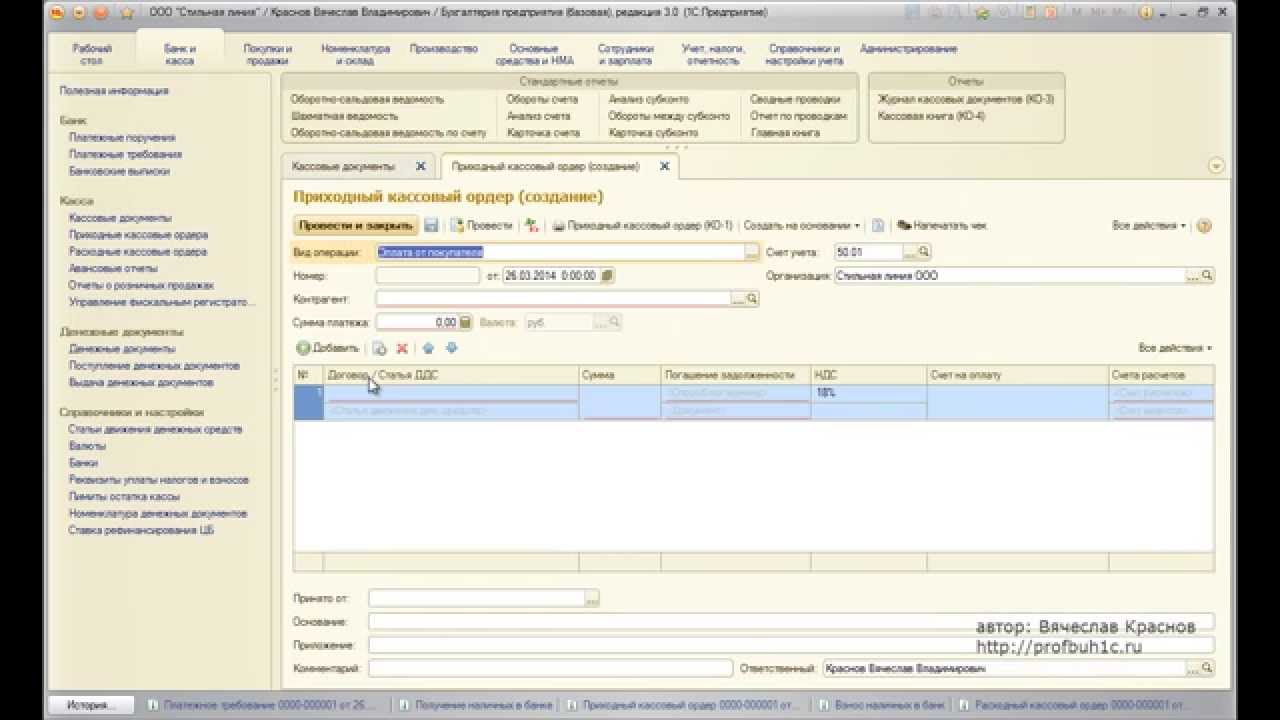Image resolution: width=1280 pixels, height=720 pixels.
Task: Click into the Сумма платежа field
Action: (418, 323)
